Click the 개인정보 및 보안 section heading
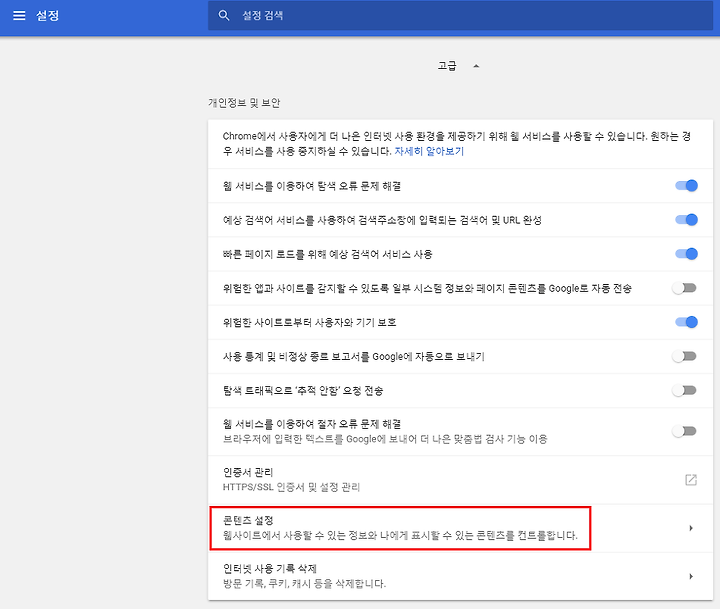 tap(244, 102)
